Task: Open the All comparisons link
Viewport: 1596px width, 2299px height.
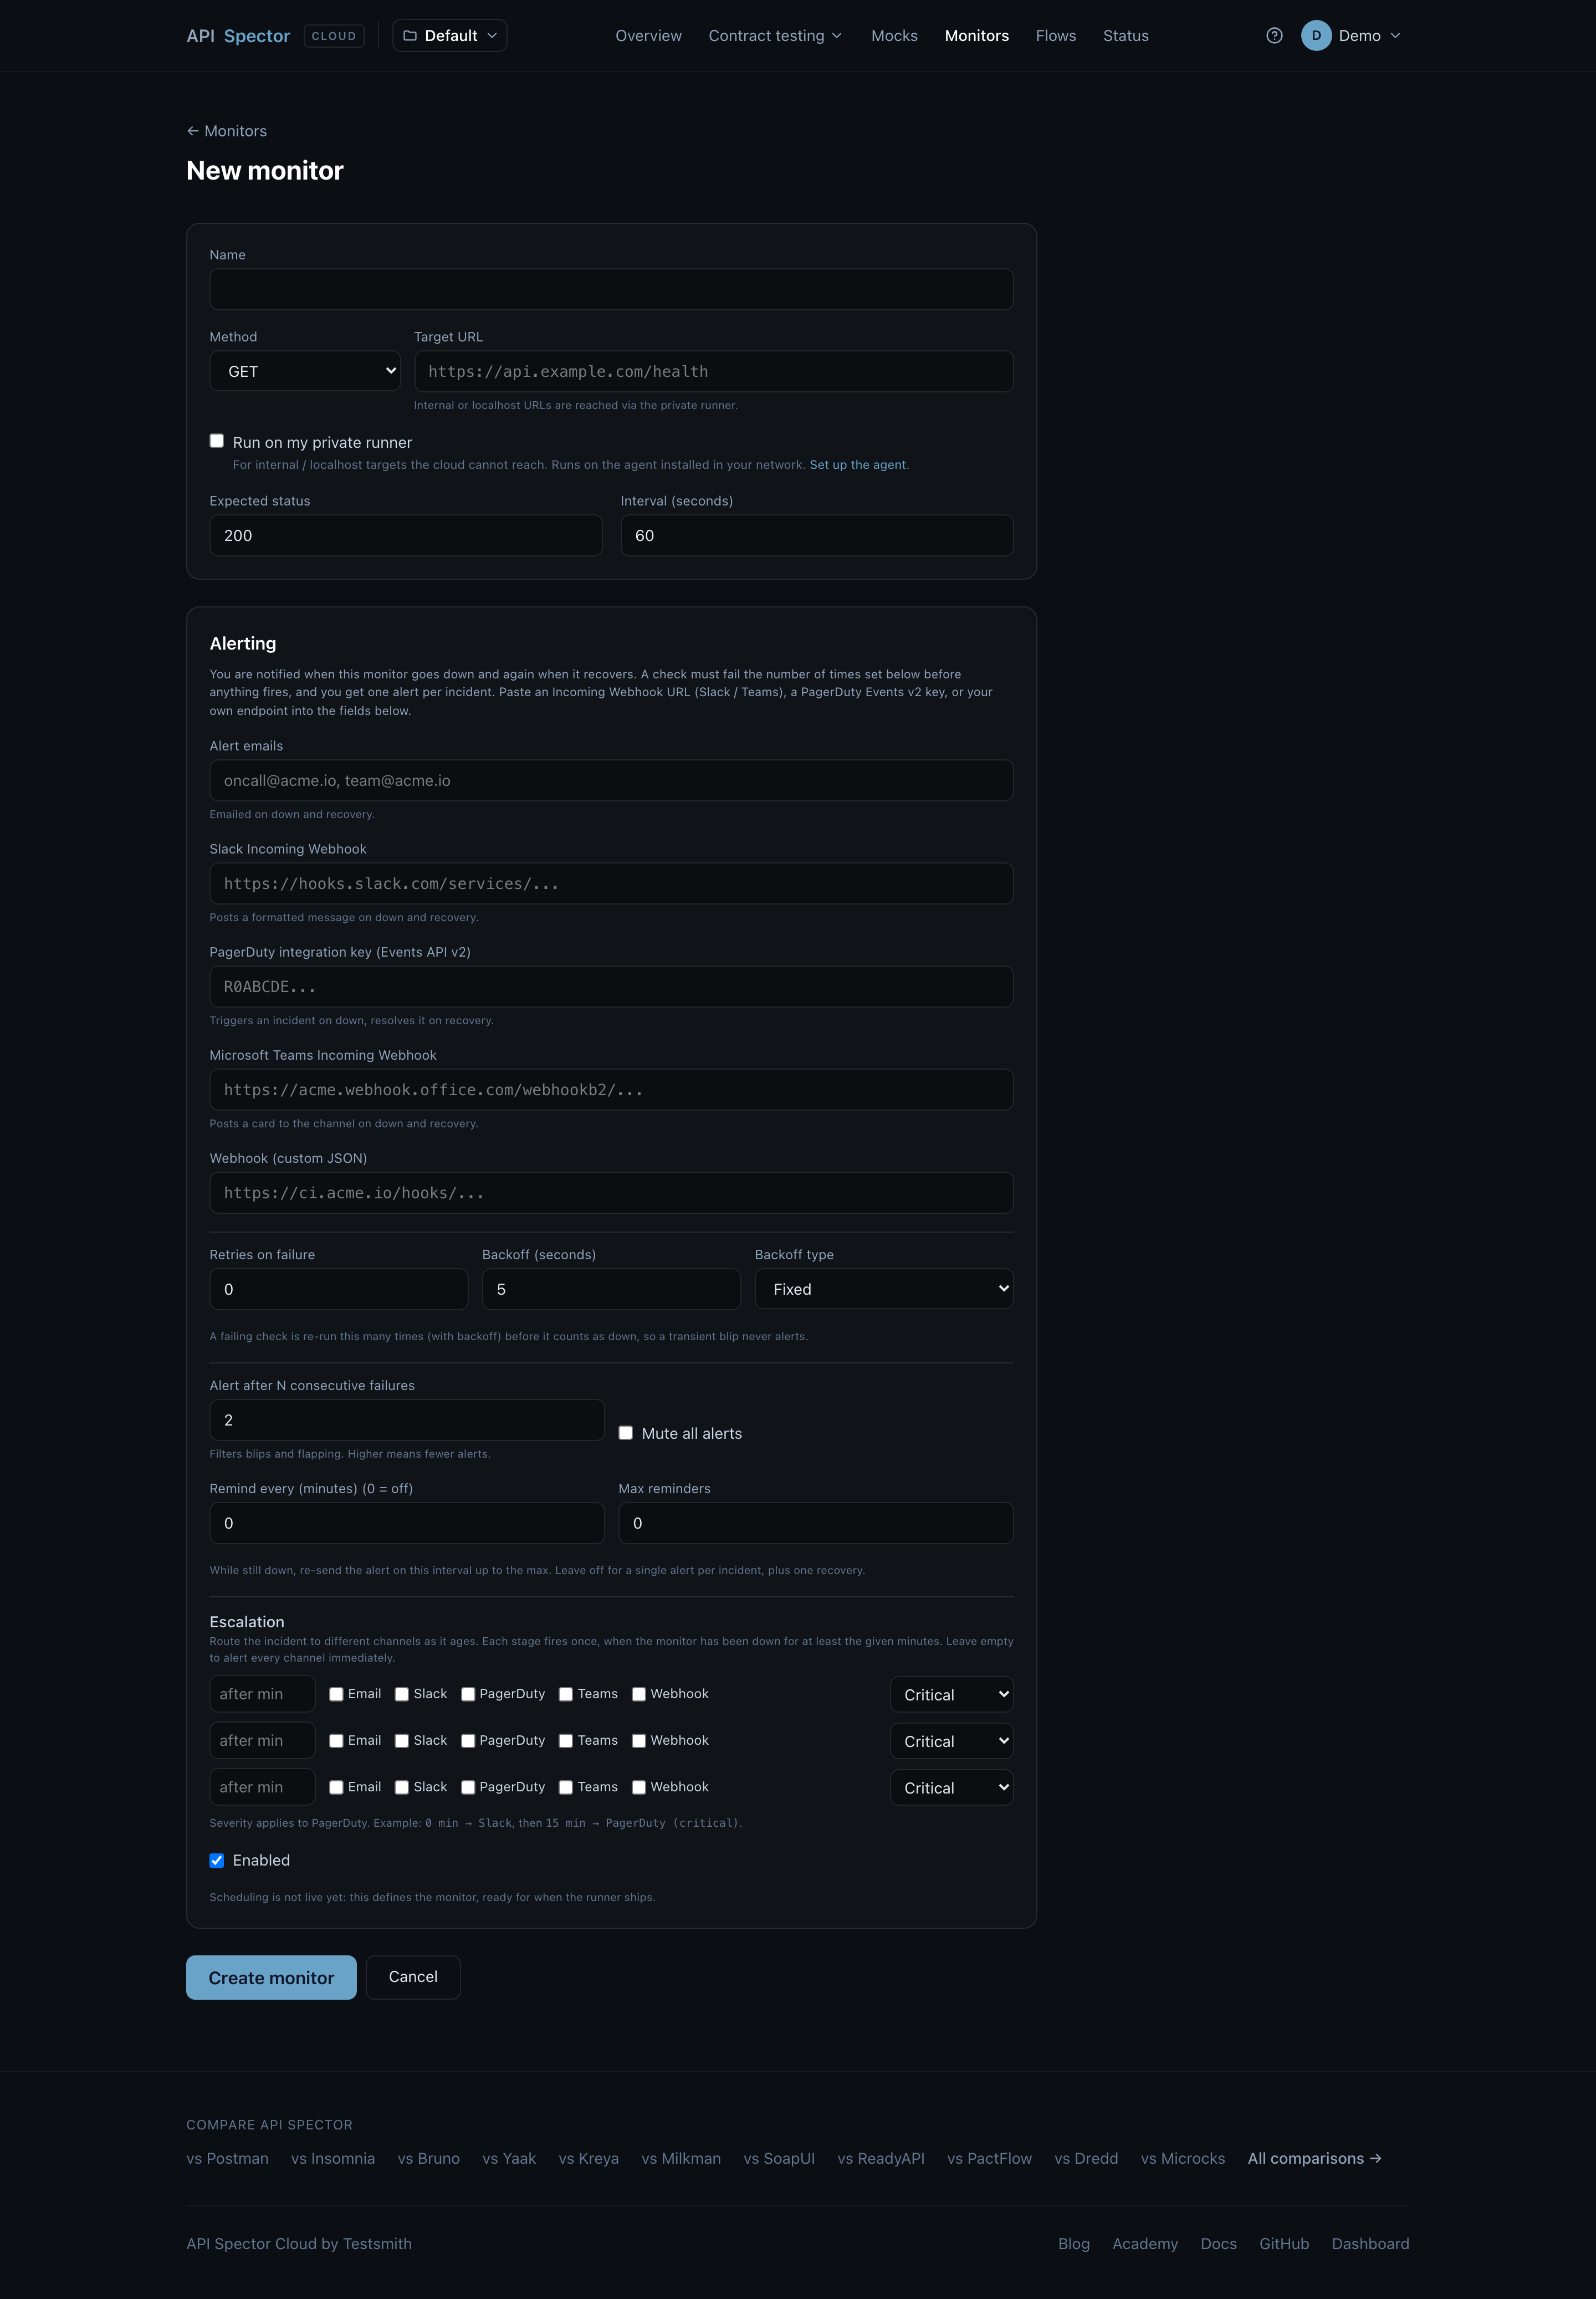Action: (1314, 2158)
